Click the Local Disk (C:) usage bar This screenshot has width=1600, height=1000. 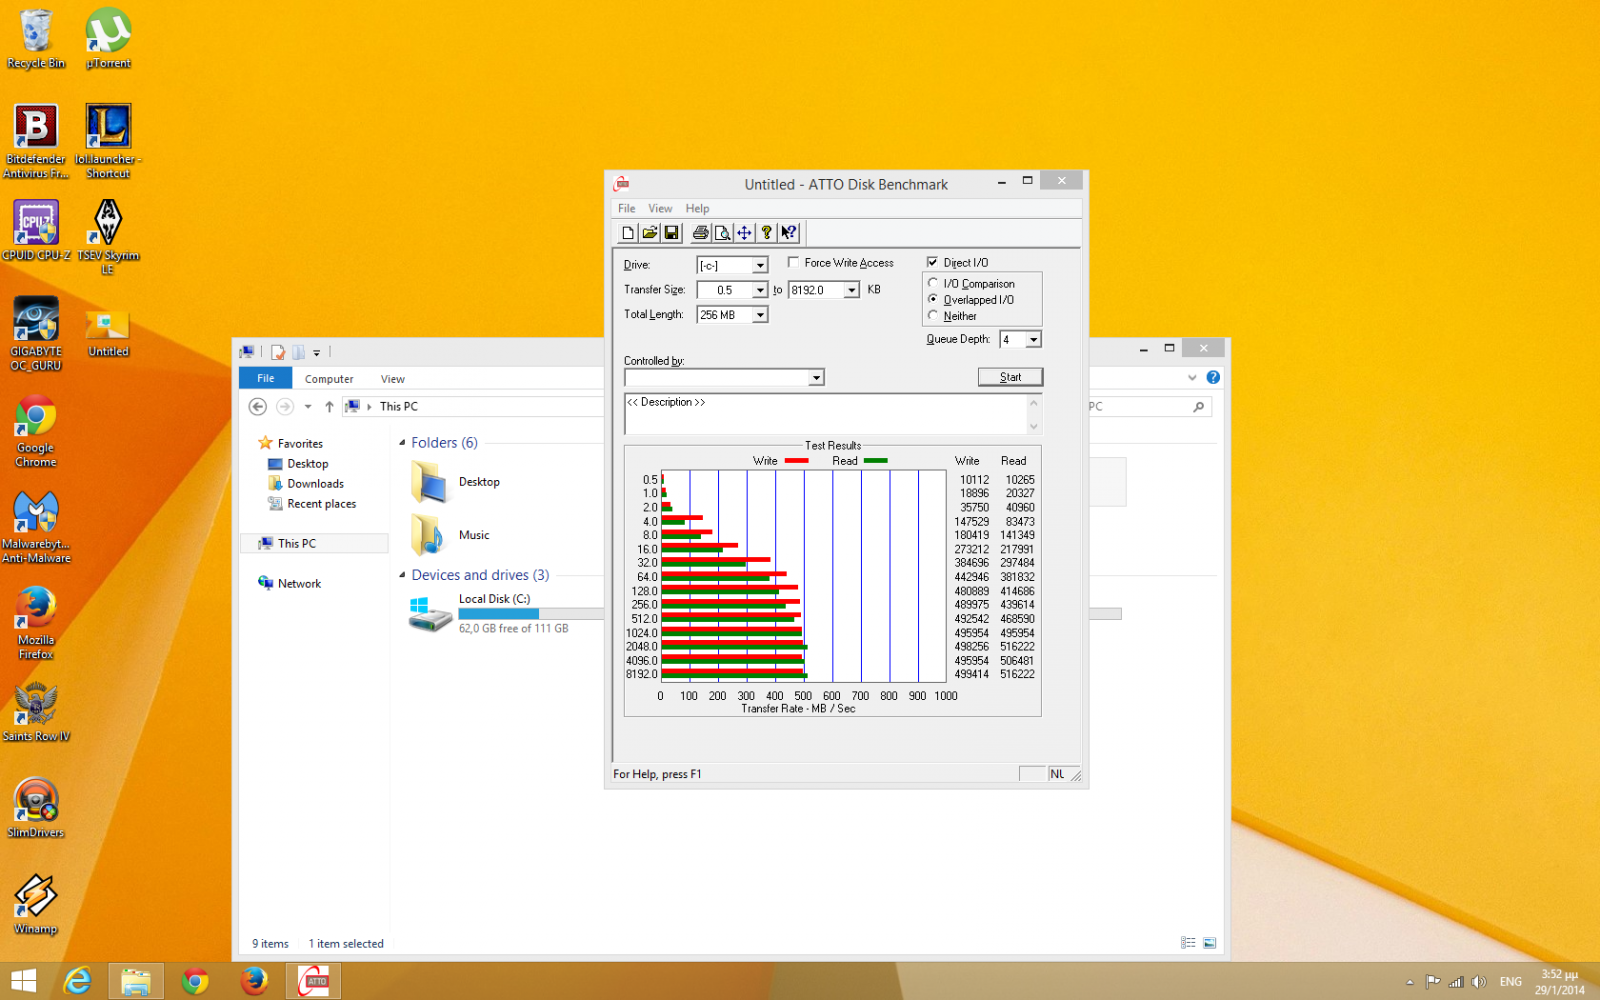[531, 614]
